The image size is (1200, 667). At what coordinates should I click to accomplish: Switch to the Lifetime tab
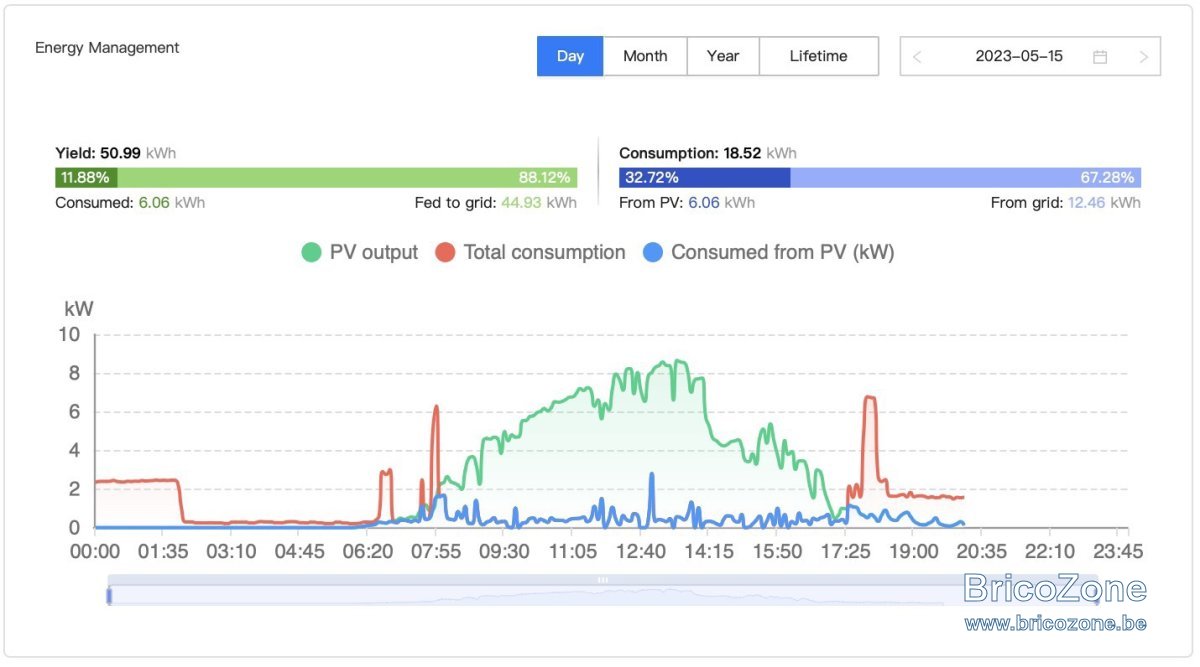point(819,56)
